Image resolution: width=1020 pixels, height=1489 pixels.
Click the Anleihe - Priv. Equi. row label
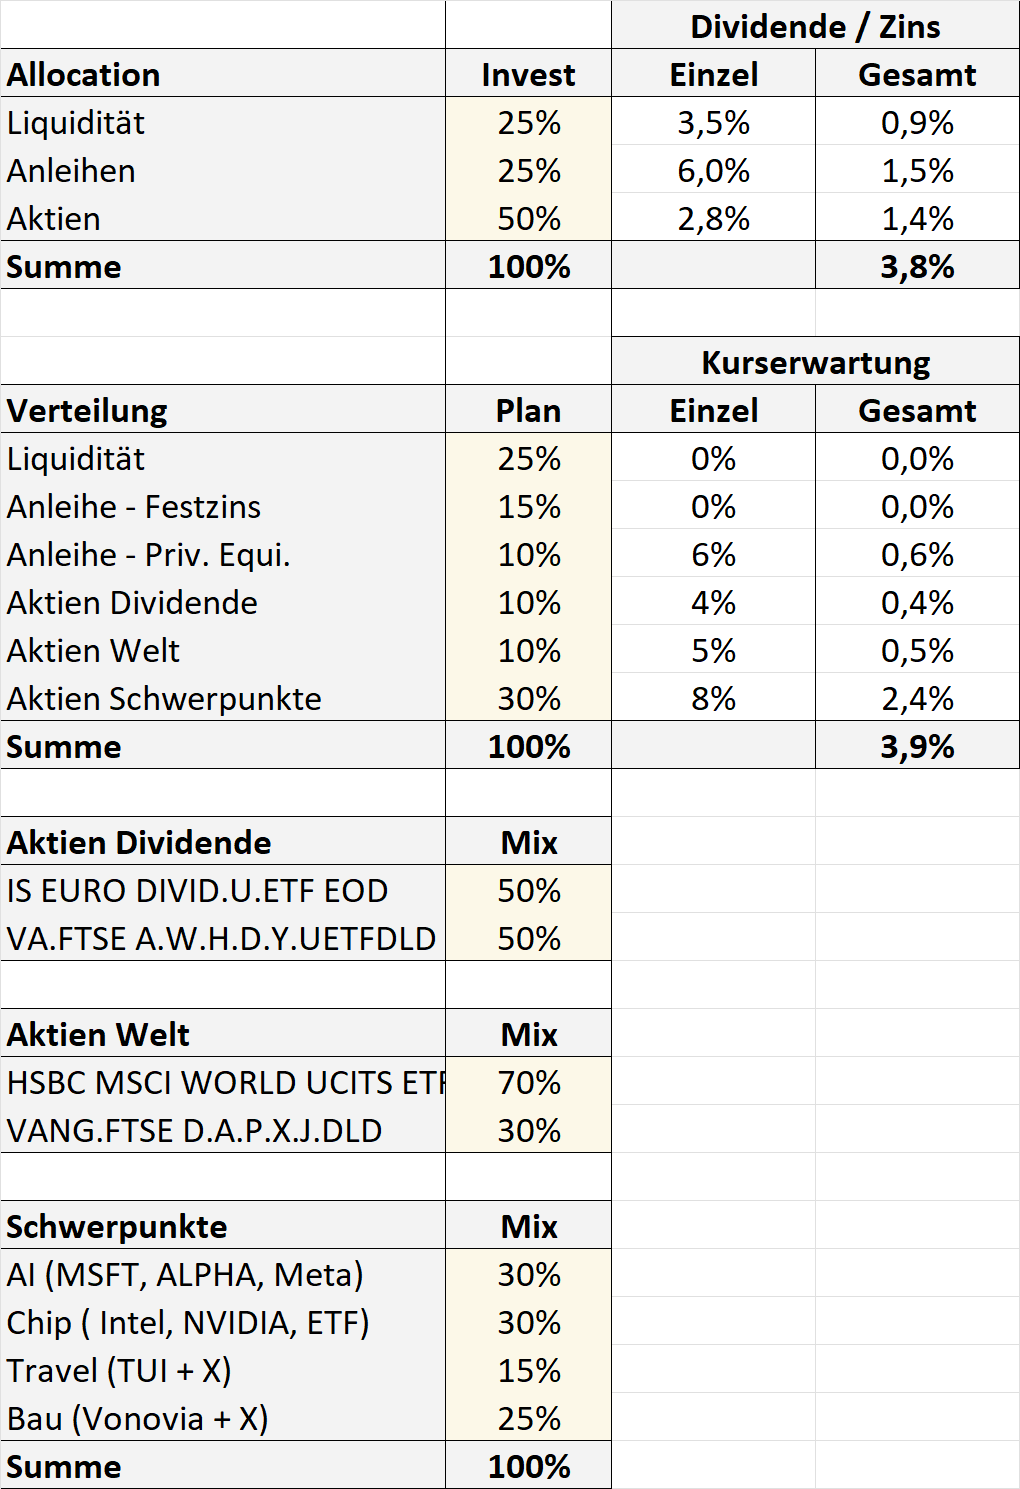(x=148, y=555)
